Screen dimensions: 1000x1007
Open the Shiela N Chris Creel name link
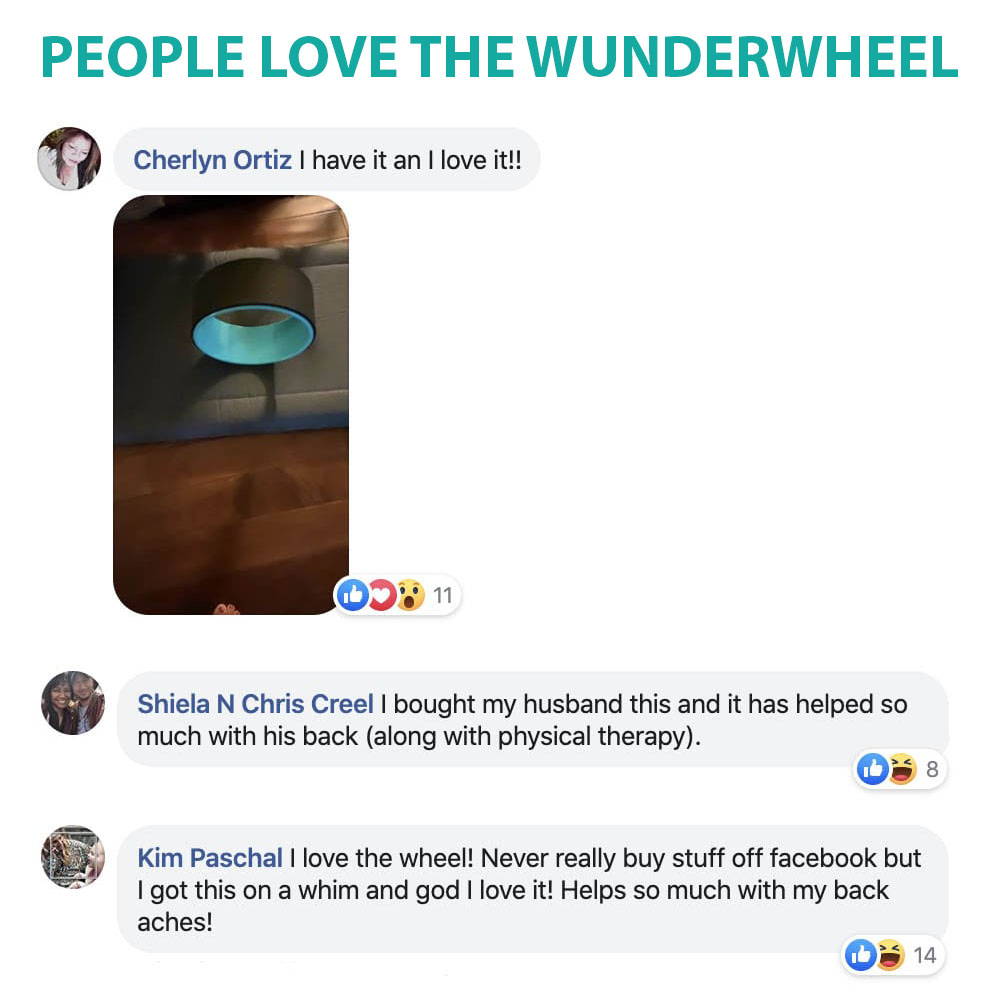pos(255,704)
